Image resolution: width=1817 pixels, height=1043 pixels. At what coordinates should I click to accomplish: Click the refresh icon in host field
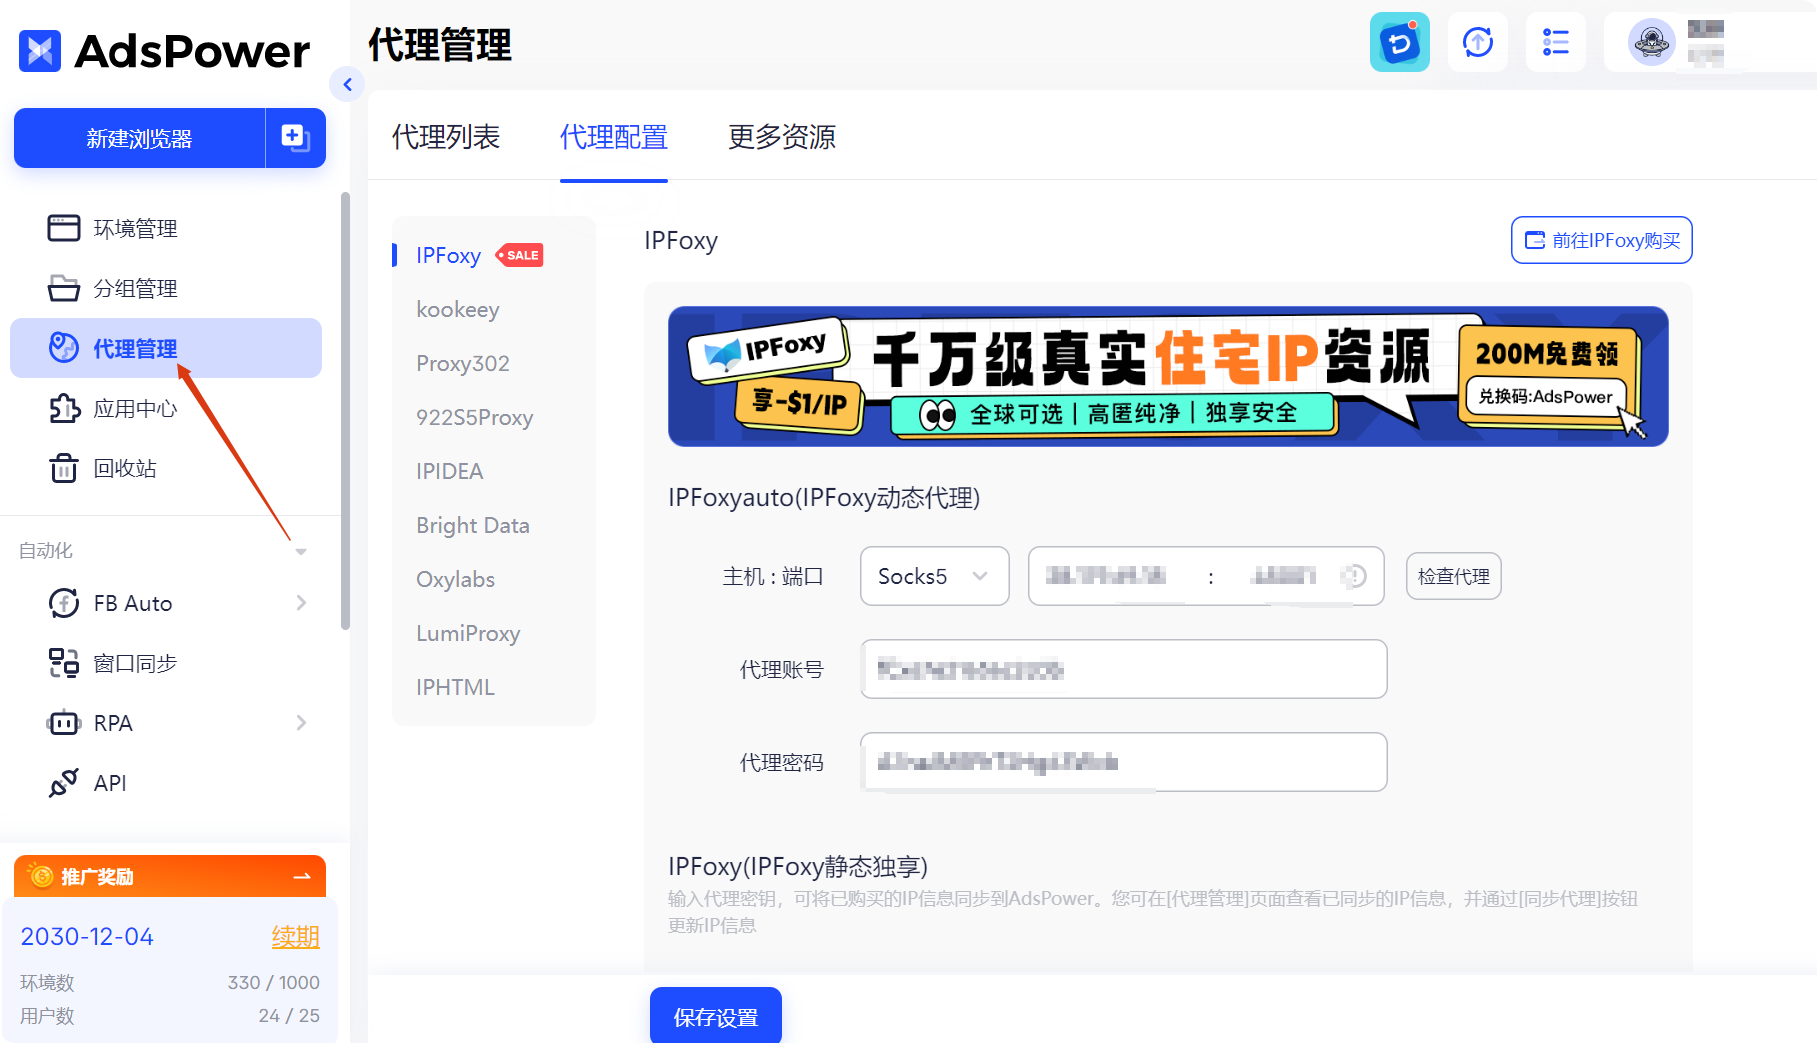click(x=1354, y=576)
